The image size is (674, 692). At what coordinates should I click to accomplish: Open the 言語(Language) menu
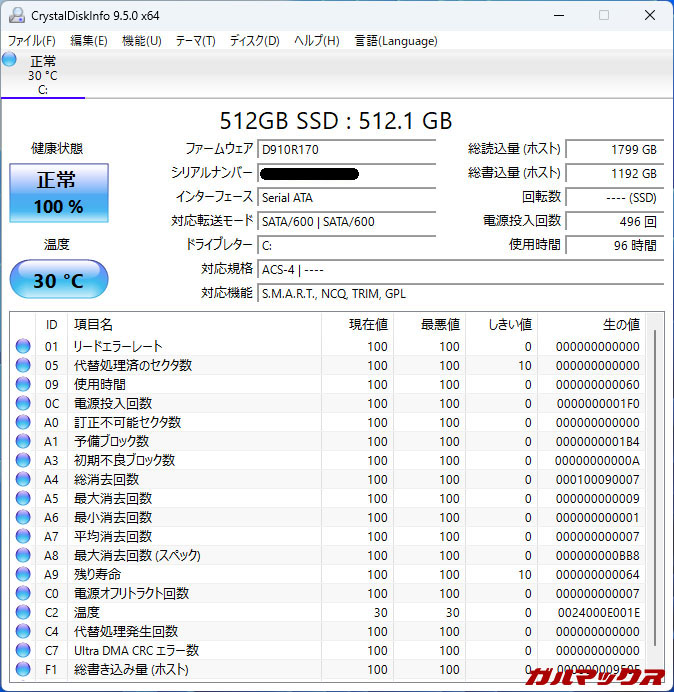click(x=395, y=41)
